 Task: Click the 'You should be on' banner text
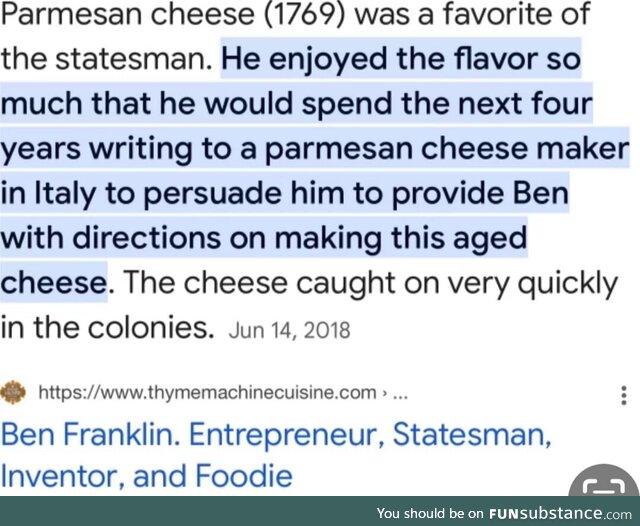(x=431, y=513)
